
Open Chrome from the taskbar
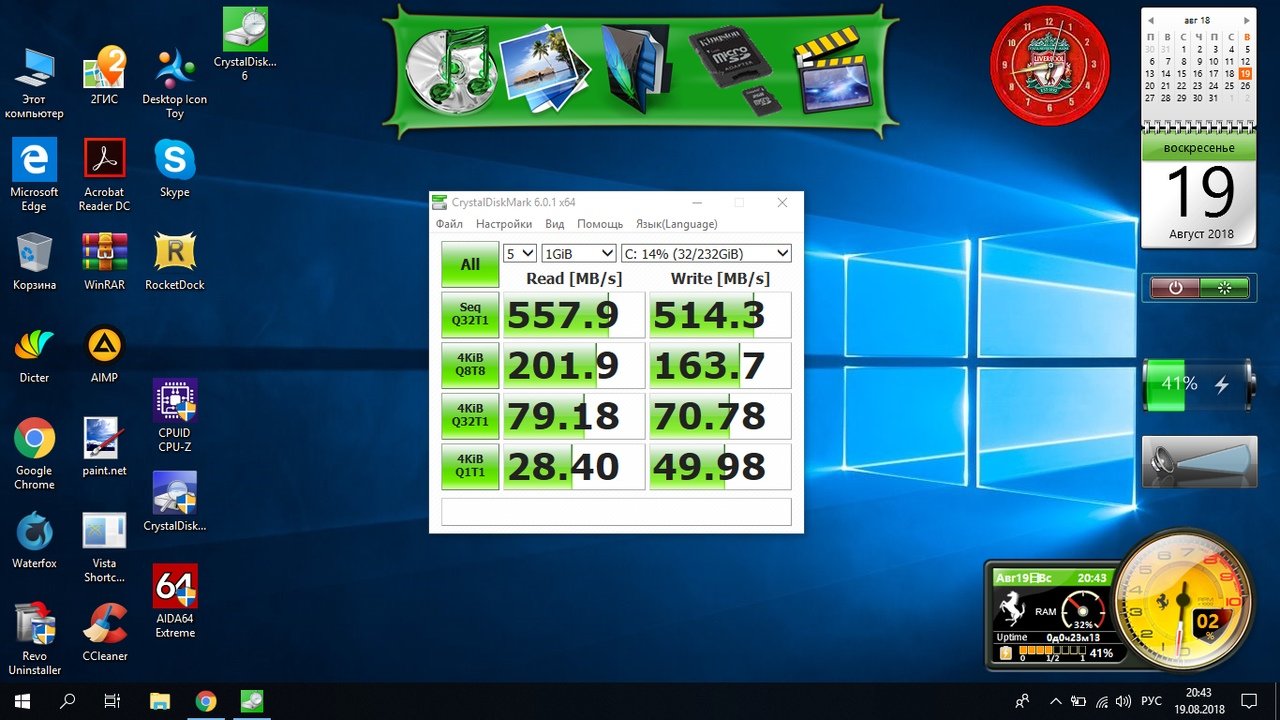[206, 701]
